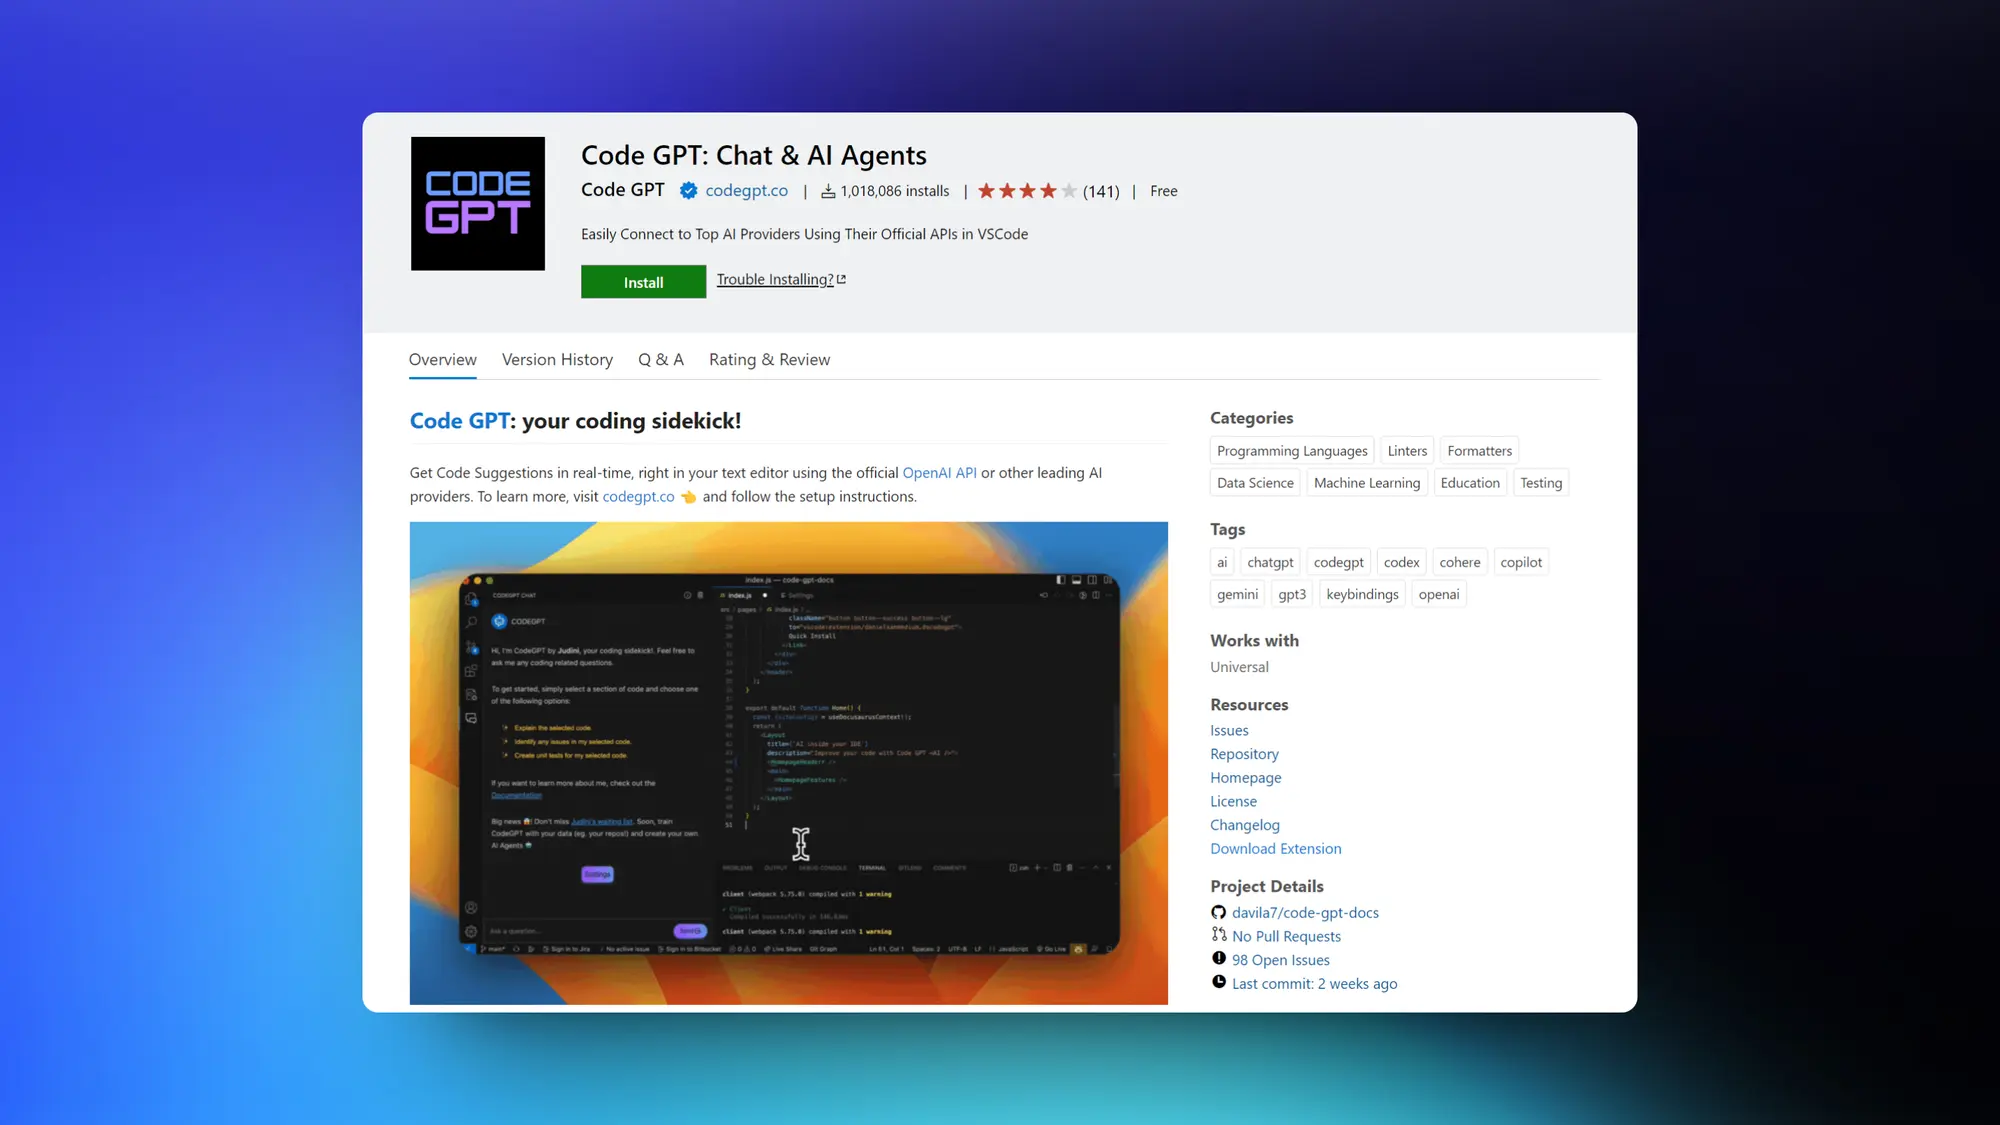Open the Issues resource link

click(x=1229, y=730)
